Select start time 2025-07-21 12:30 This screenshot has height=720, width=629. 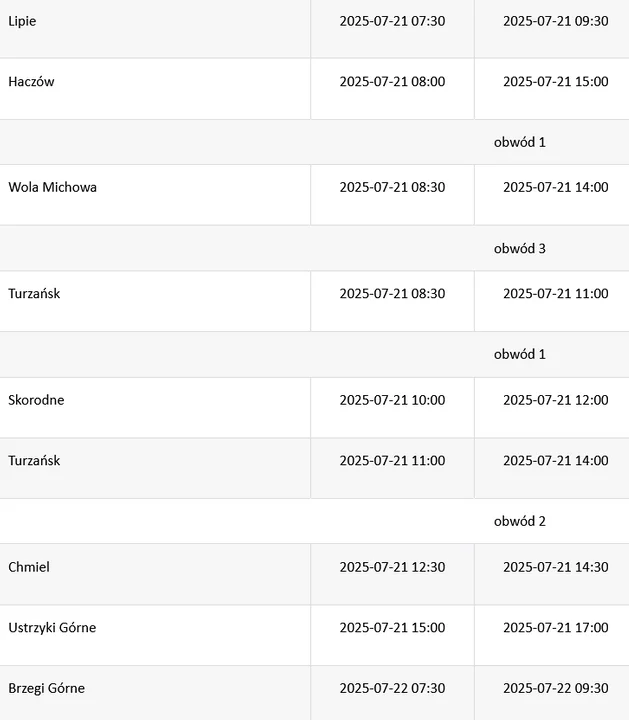pyautogui.click(x=392, y=567)
